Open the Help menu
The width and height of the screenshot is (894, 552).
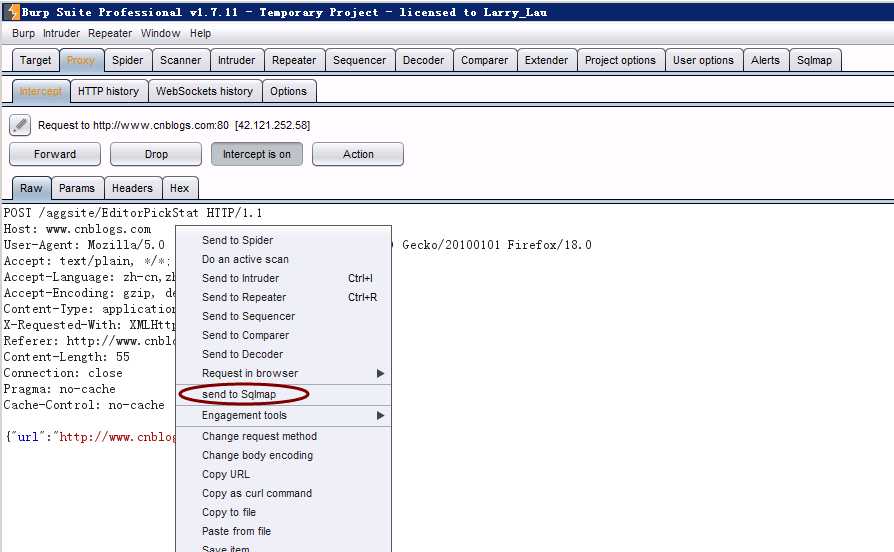(x=201, y=34)
